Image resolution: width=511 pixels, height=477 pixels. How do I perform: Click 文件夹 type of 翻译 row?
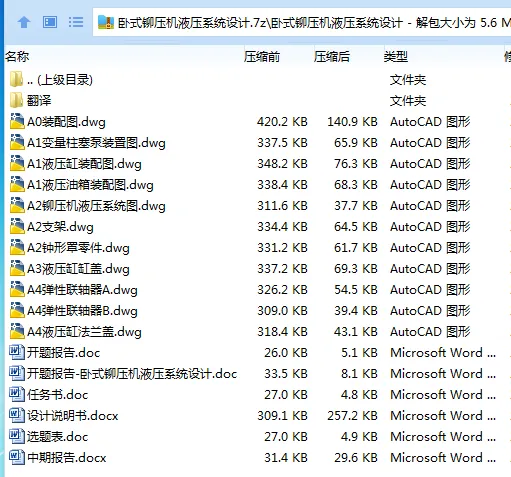[408, 101]
